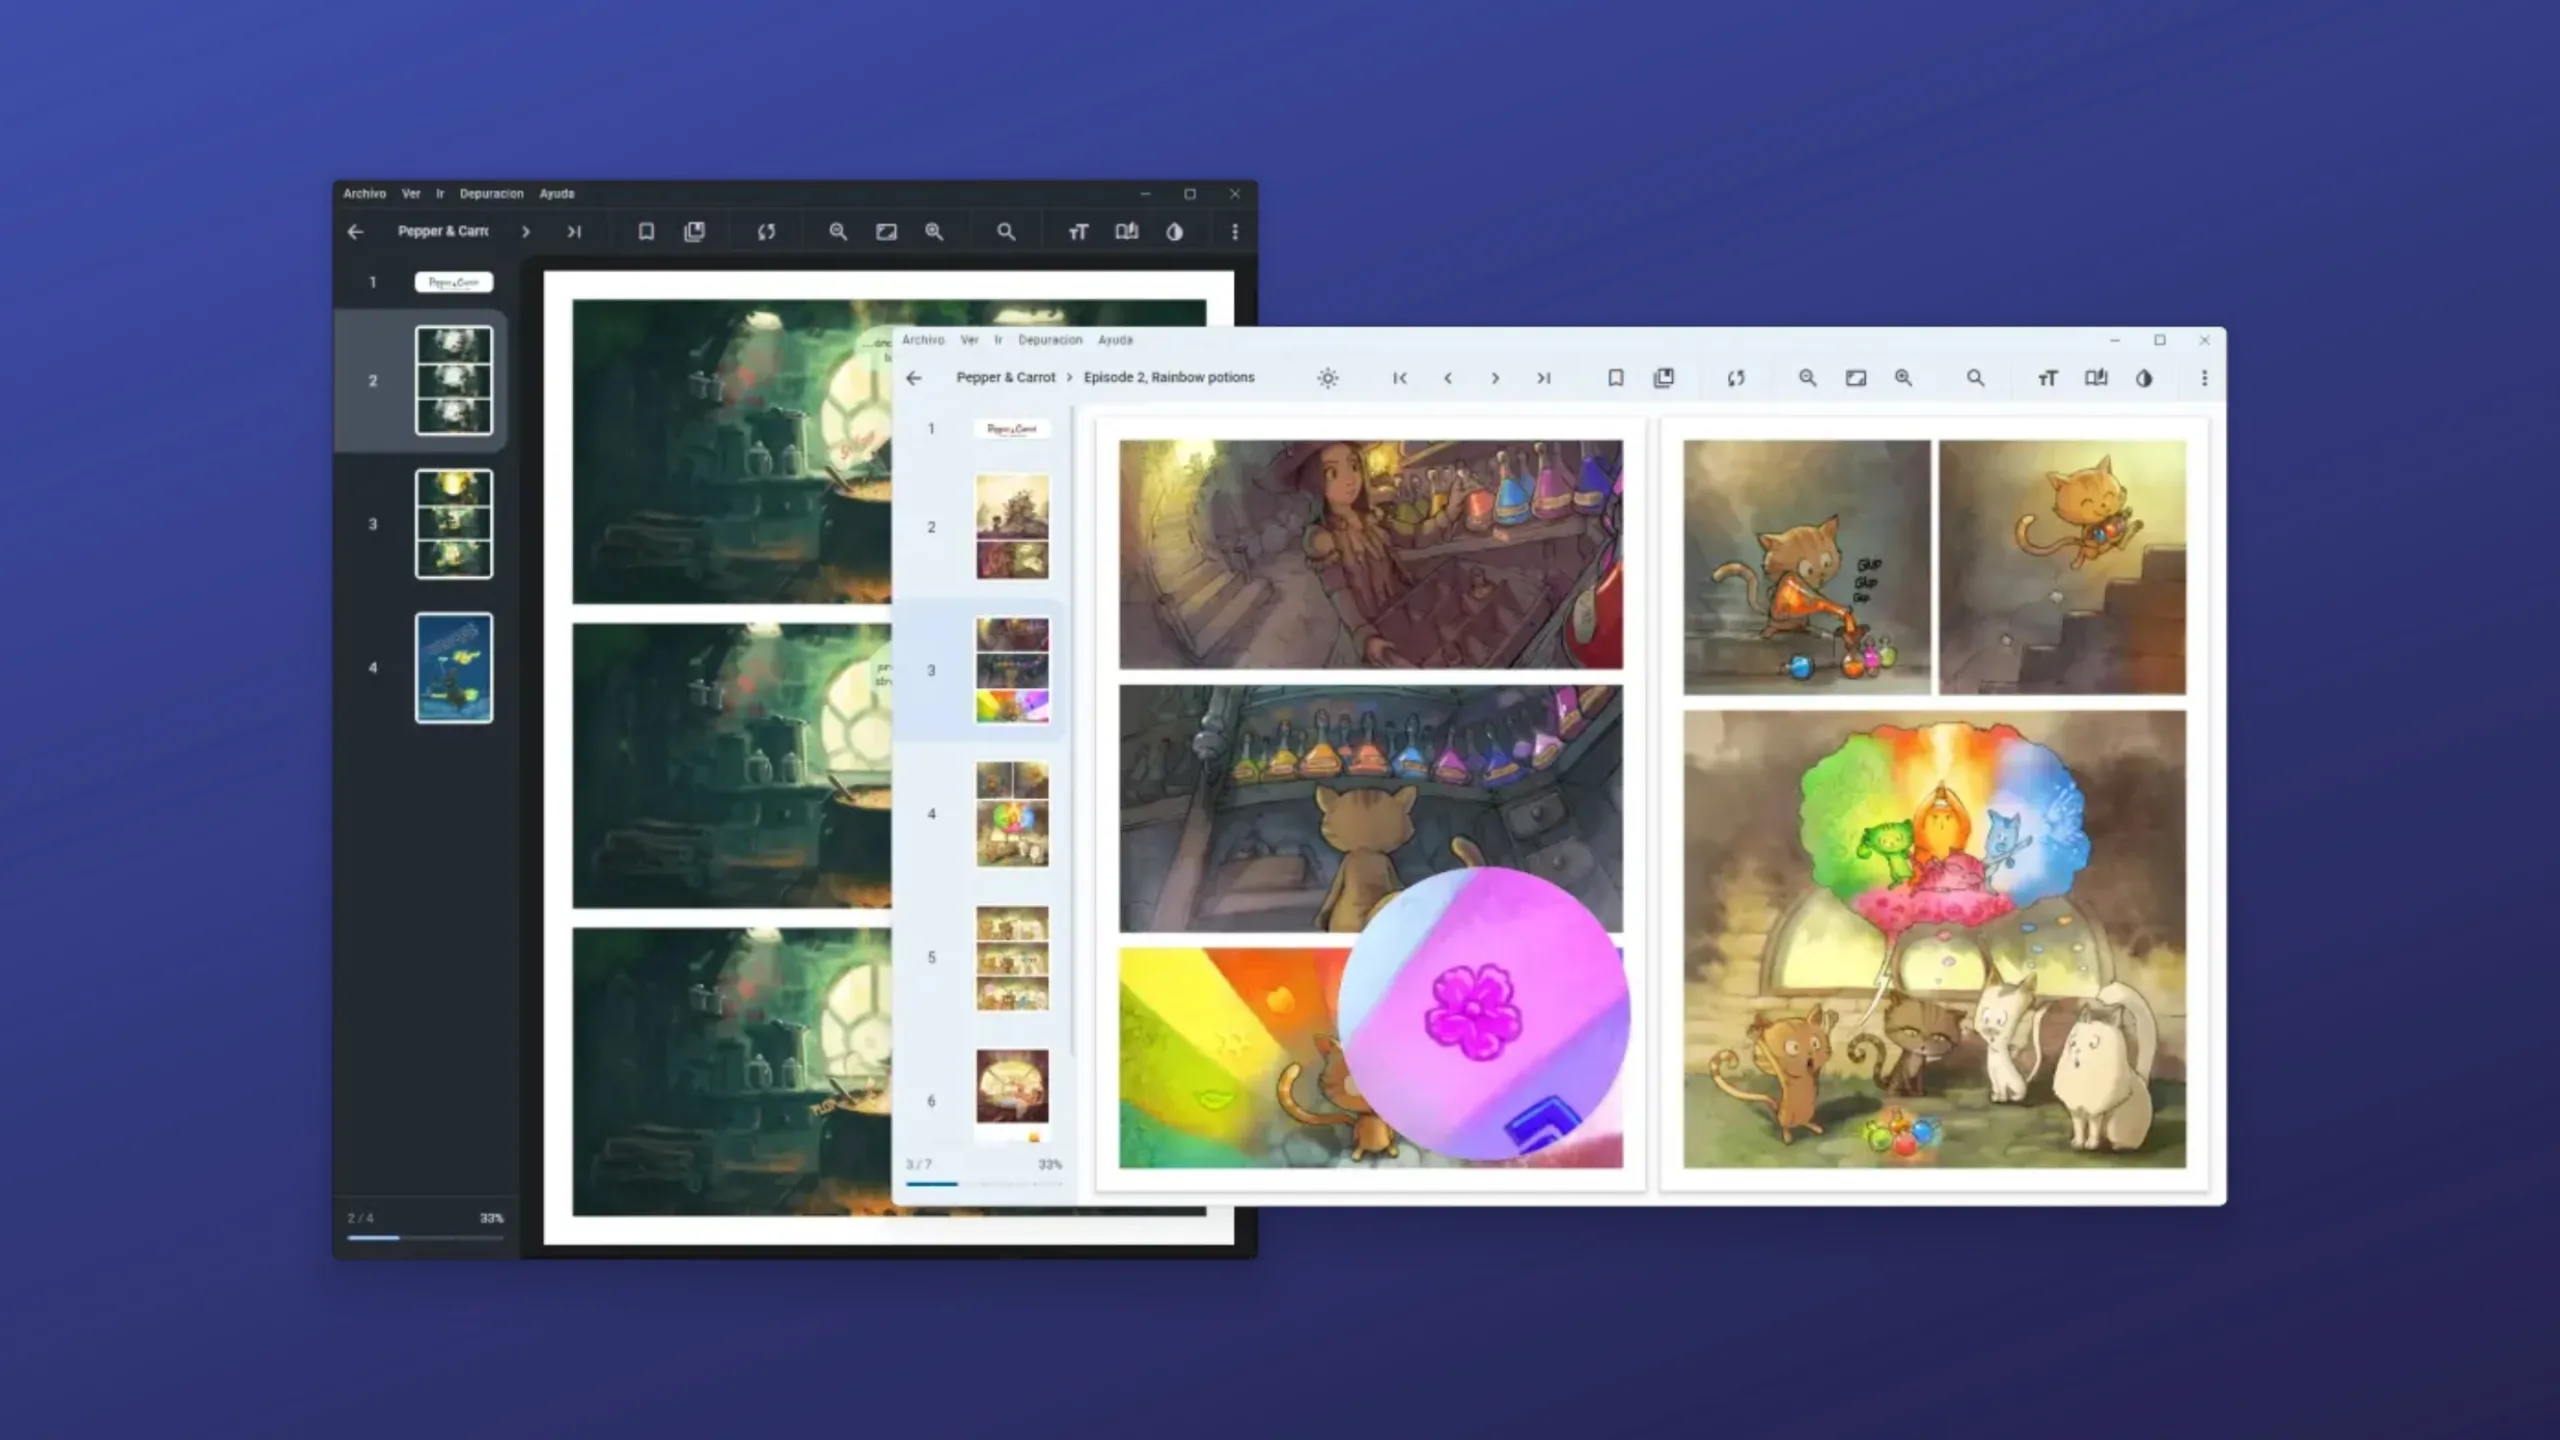Open Ayuda menu in light window

pyautogui.click(x=1115, y=340)
